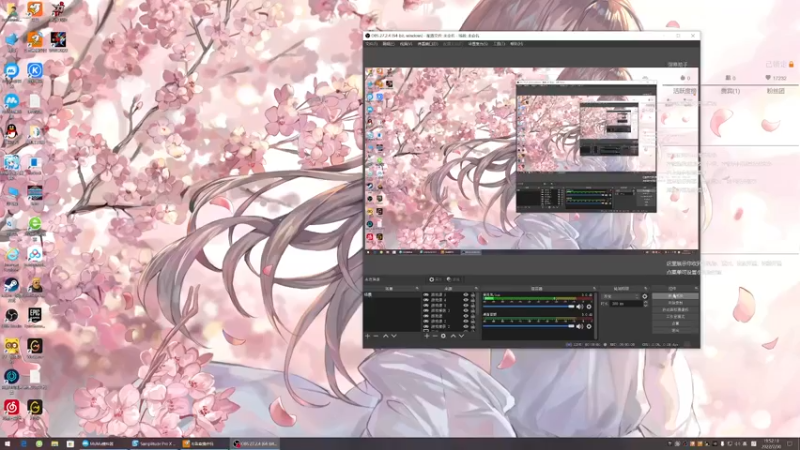The width and height of the screenshot is (800, 450).
Task: Open the green e 360 browser desktop shortcut
Action: [x=35, y=225]
